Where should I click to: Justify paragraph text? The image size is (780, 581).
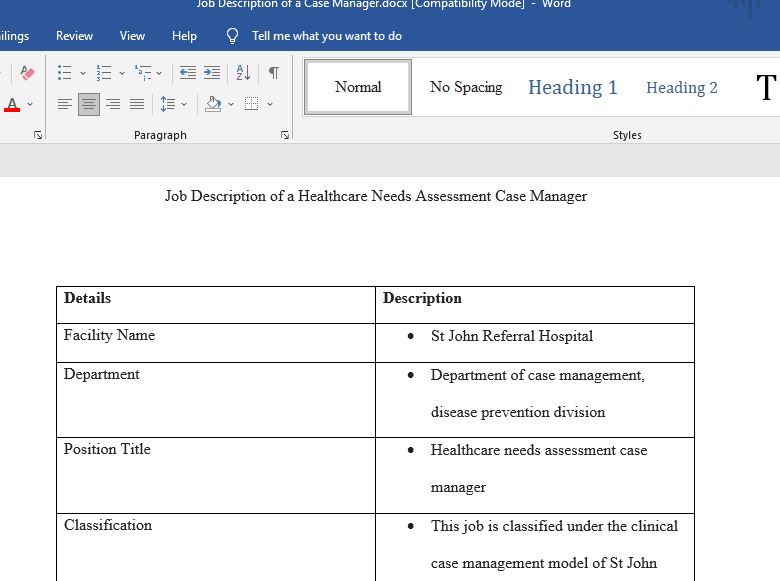point(137,104)
